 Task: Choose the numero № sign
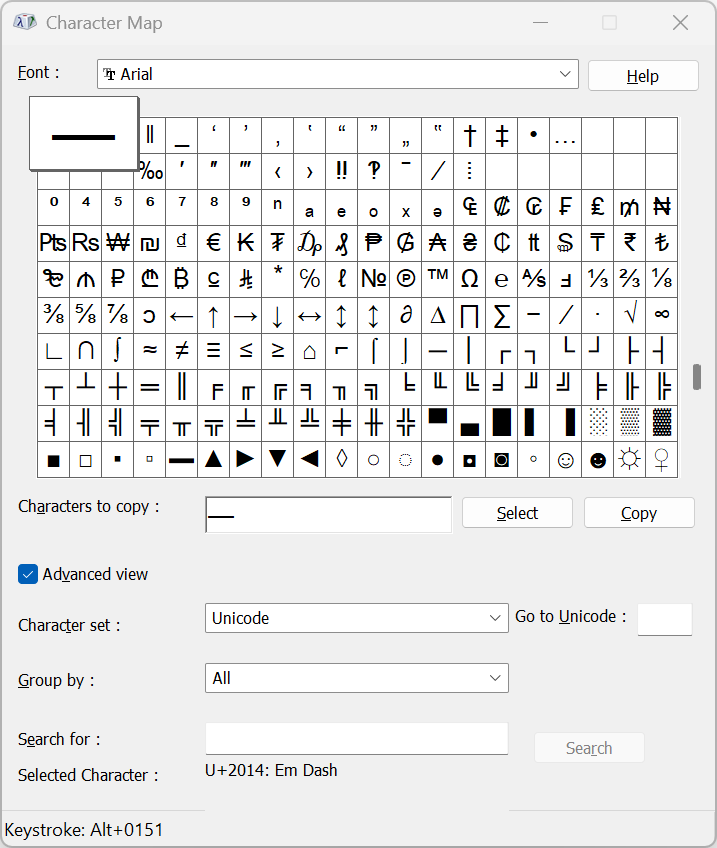[x=374, y=279]
